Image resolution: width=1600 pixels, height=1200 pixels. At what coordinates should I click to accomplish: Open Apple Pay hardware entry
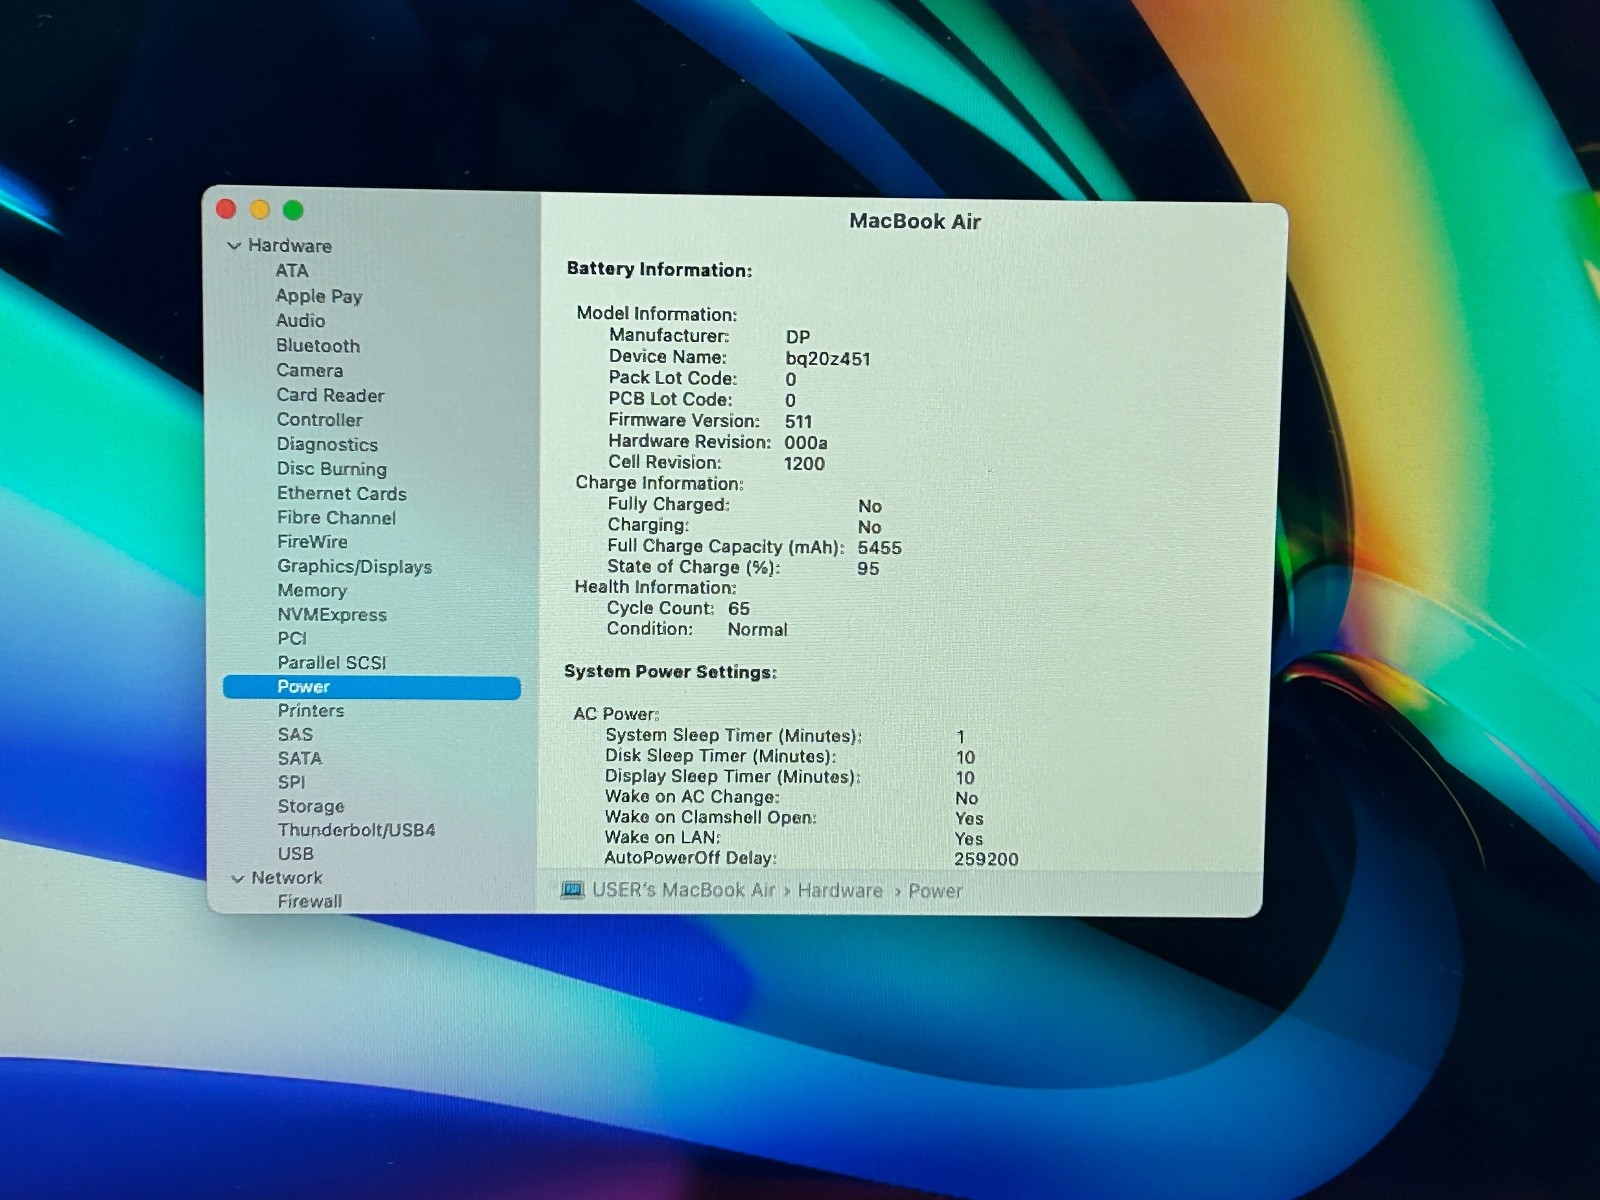(319, 296)
